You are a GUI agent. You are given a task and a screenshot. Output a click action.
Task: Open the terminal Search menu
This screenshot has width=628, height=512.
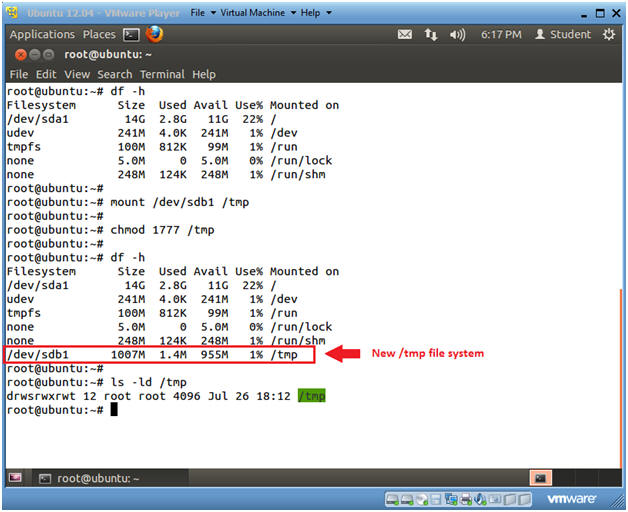pyautogui.click(x=115, y=75)
